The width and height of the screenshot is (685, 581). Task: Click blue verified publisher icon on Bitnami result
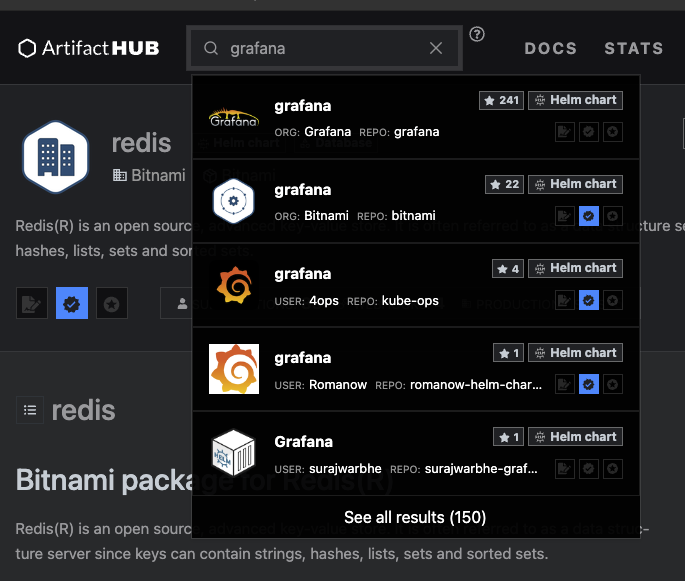588,216
